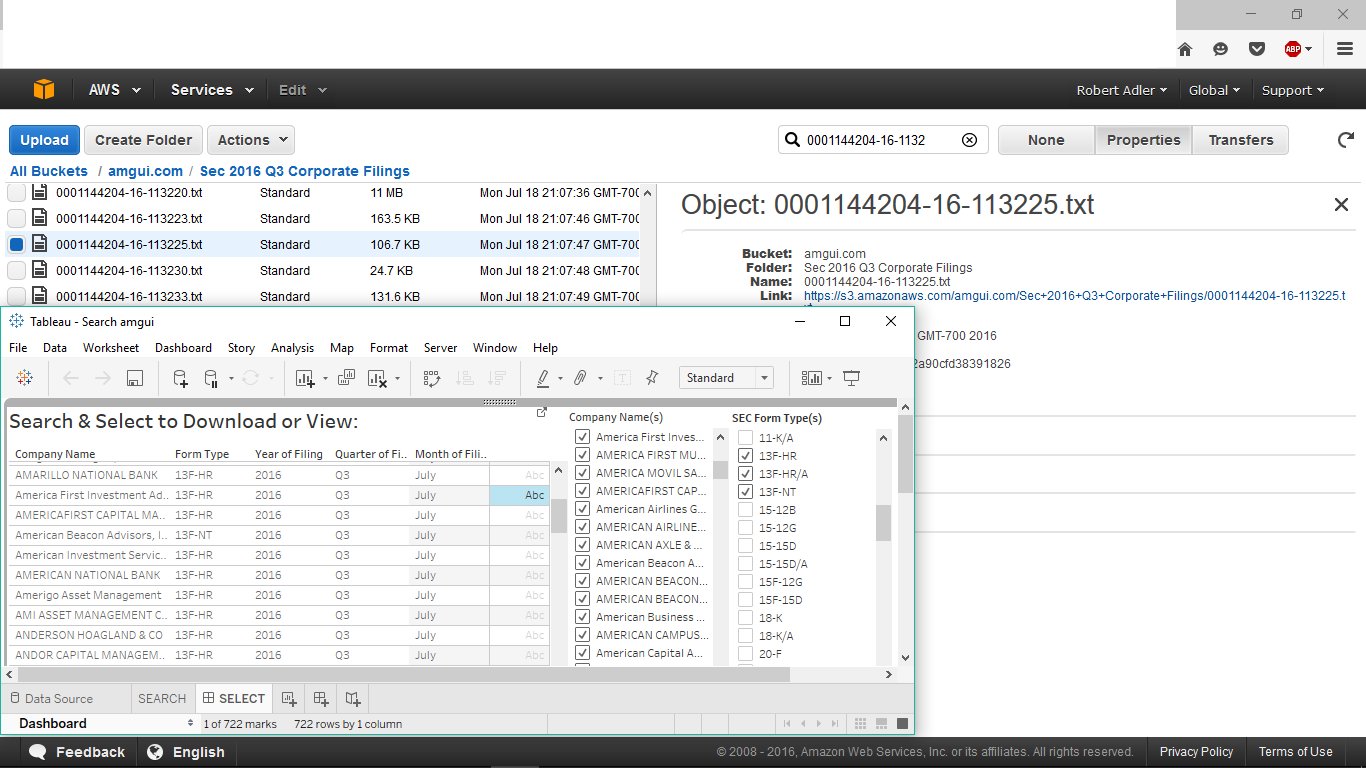Uncheck AMERICAN AXLE company checkbox
The height and width of the screenshot is (768, 1366).
point(583,546)
